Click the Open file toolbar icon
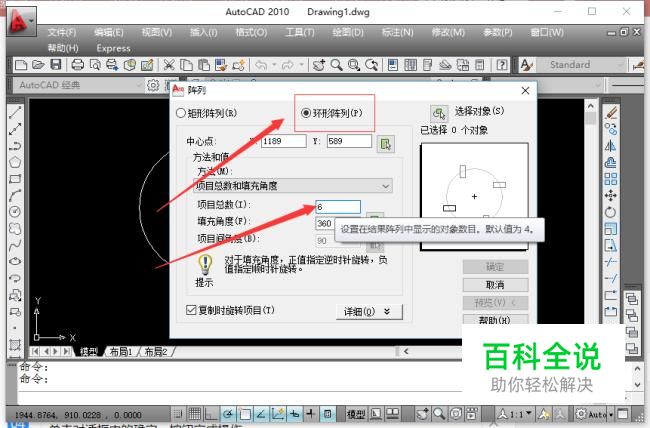This screenshot has width=650, height=428. click(x=38, y=65)
